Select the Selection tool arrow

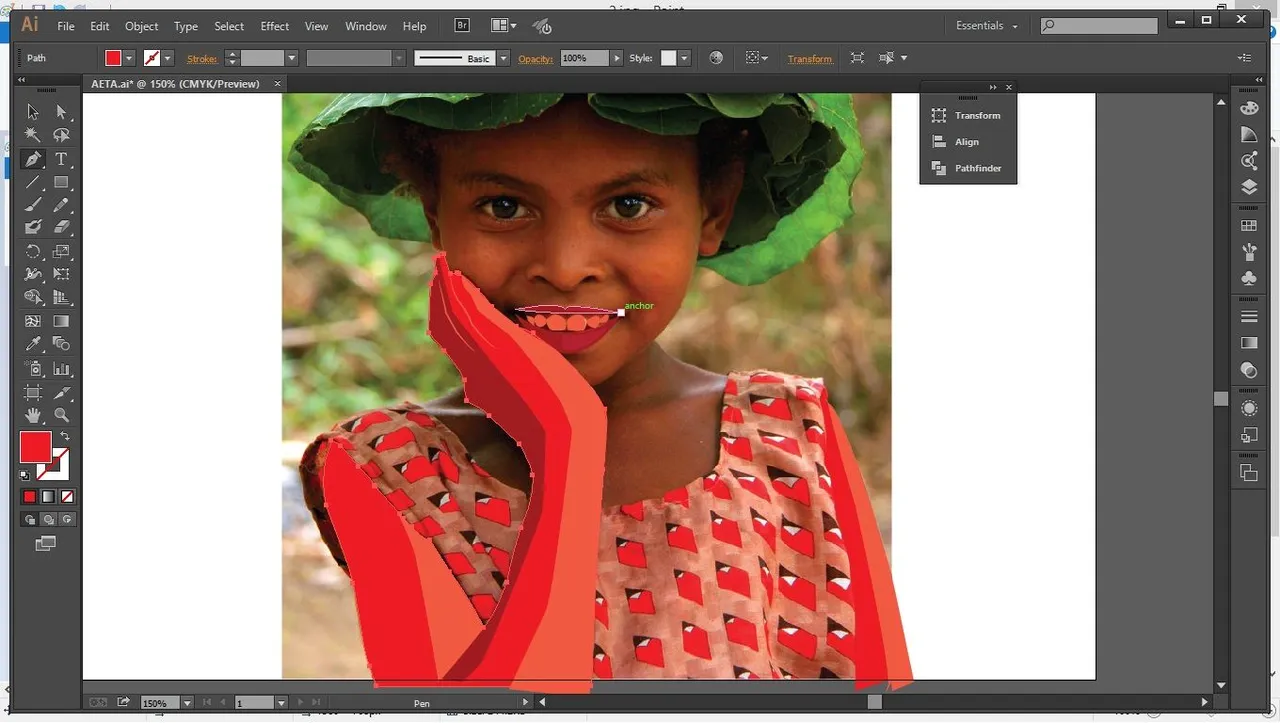click(x=33, y=112)
